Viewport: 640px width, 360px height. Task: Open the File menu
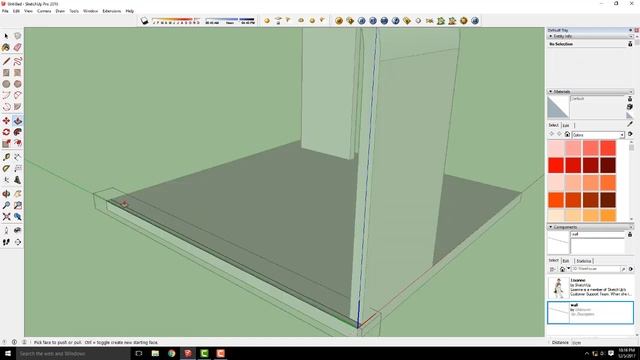[5, 11]
